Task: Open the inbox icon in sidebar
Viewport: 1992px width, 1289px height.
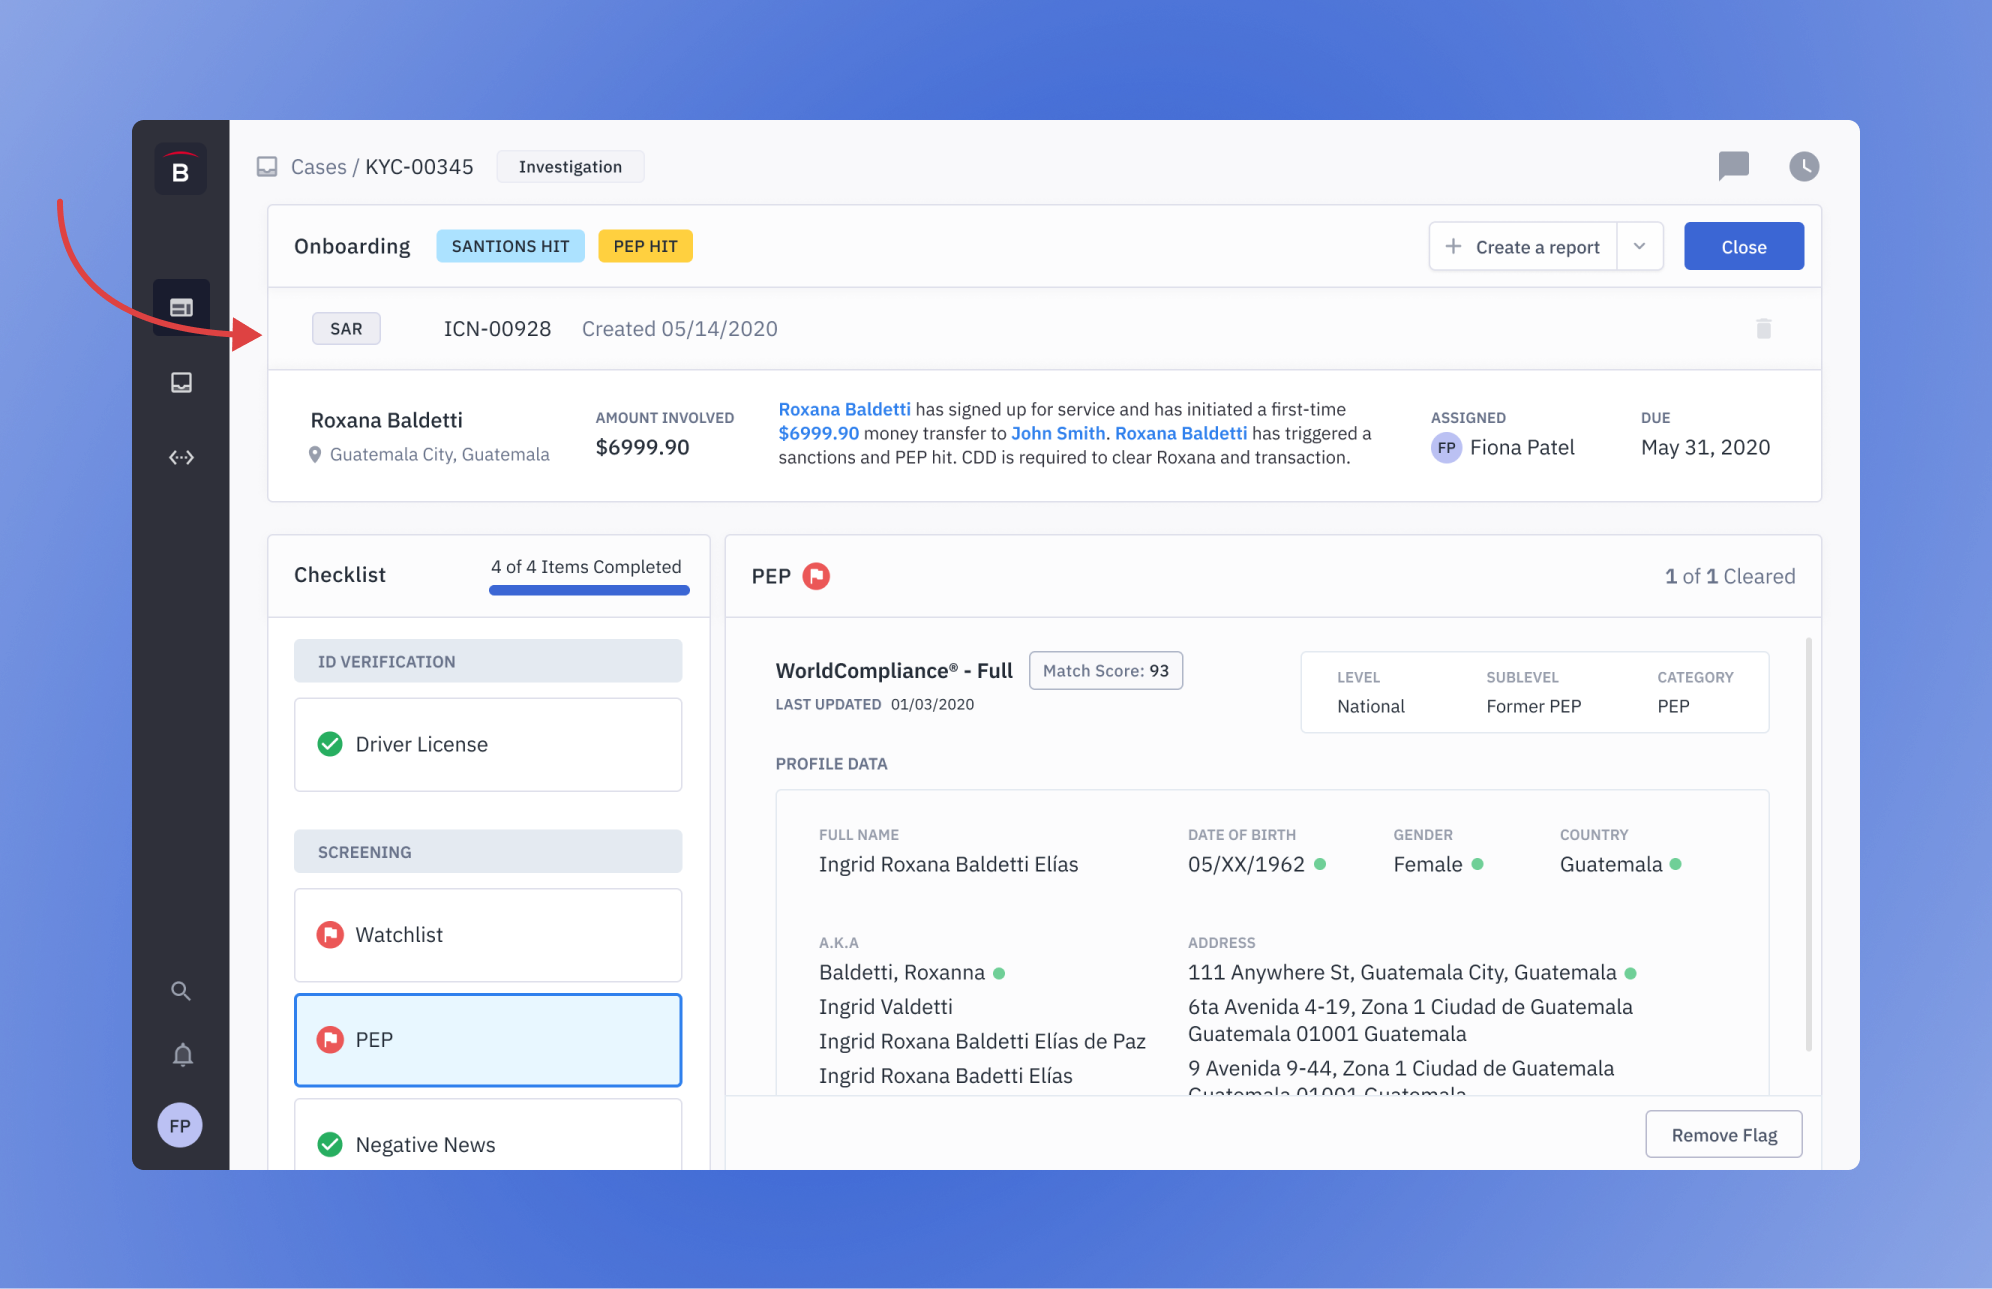Action: click(181, 382)
